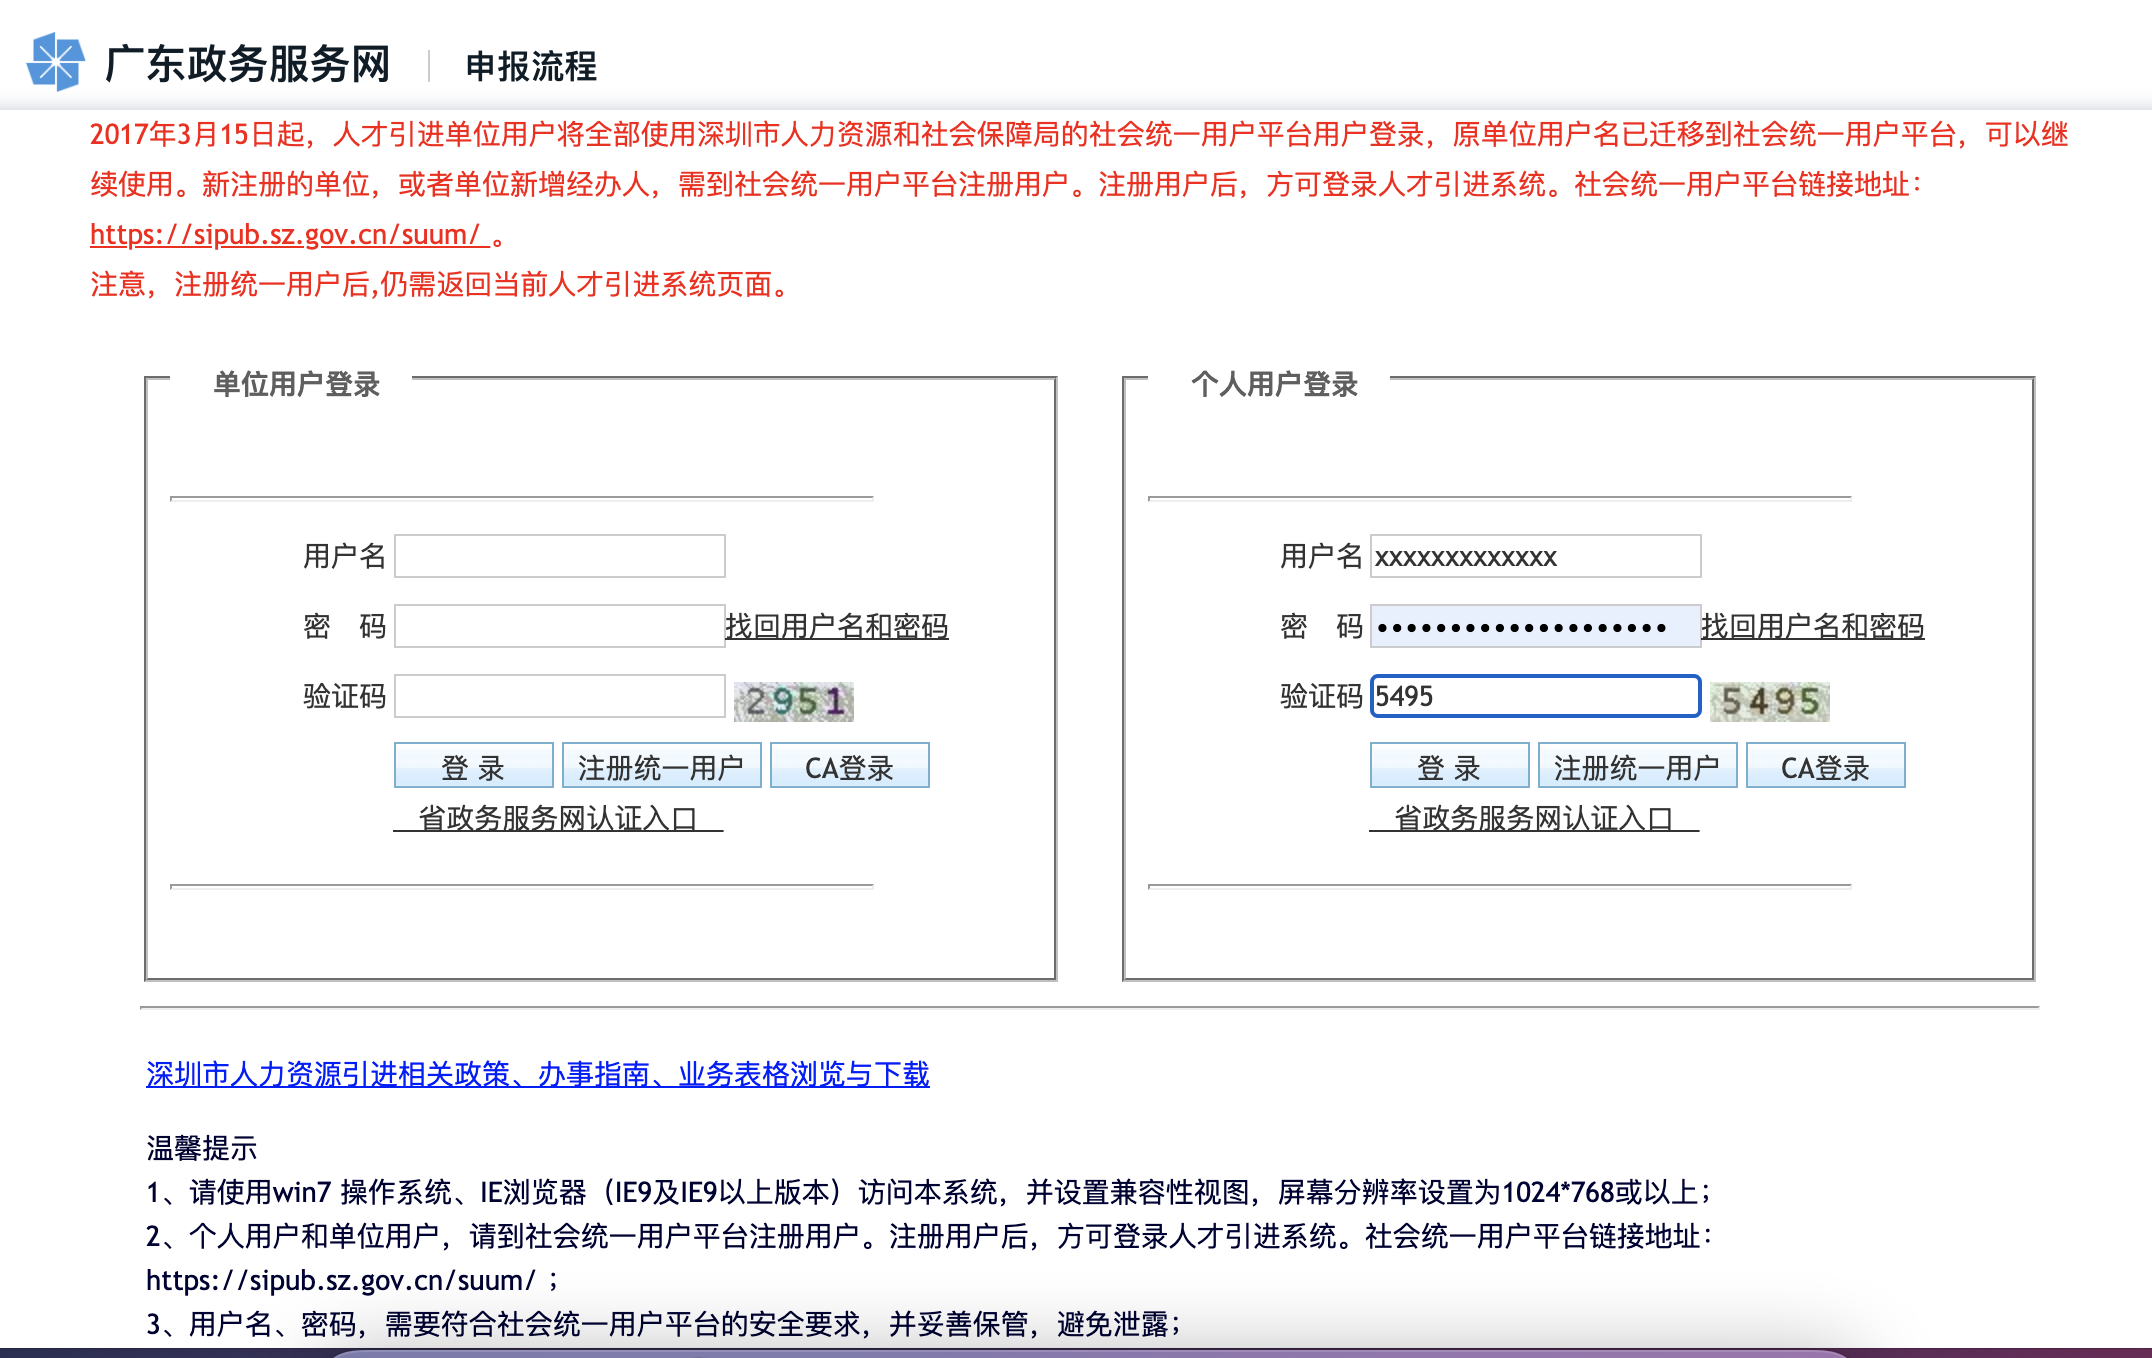Image resolution: width=2152 pixels, height=1358 pixels.
Task: Click 注册统一用户 in the unit login panel
Action: pos(661,765)
